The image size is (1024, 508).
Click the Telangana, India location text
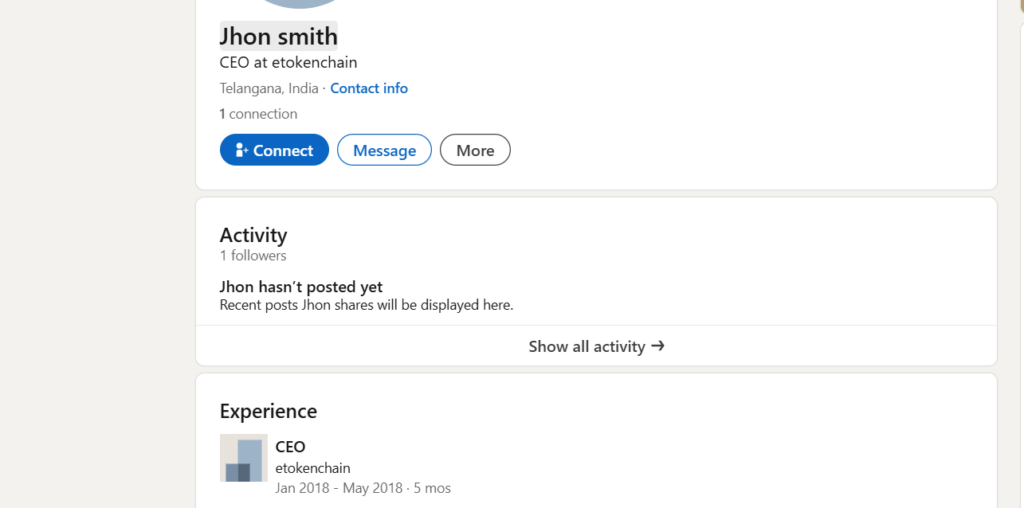(x=269, y=88)
